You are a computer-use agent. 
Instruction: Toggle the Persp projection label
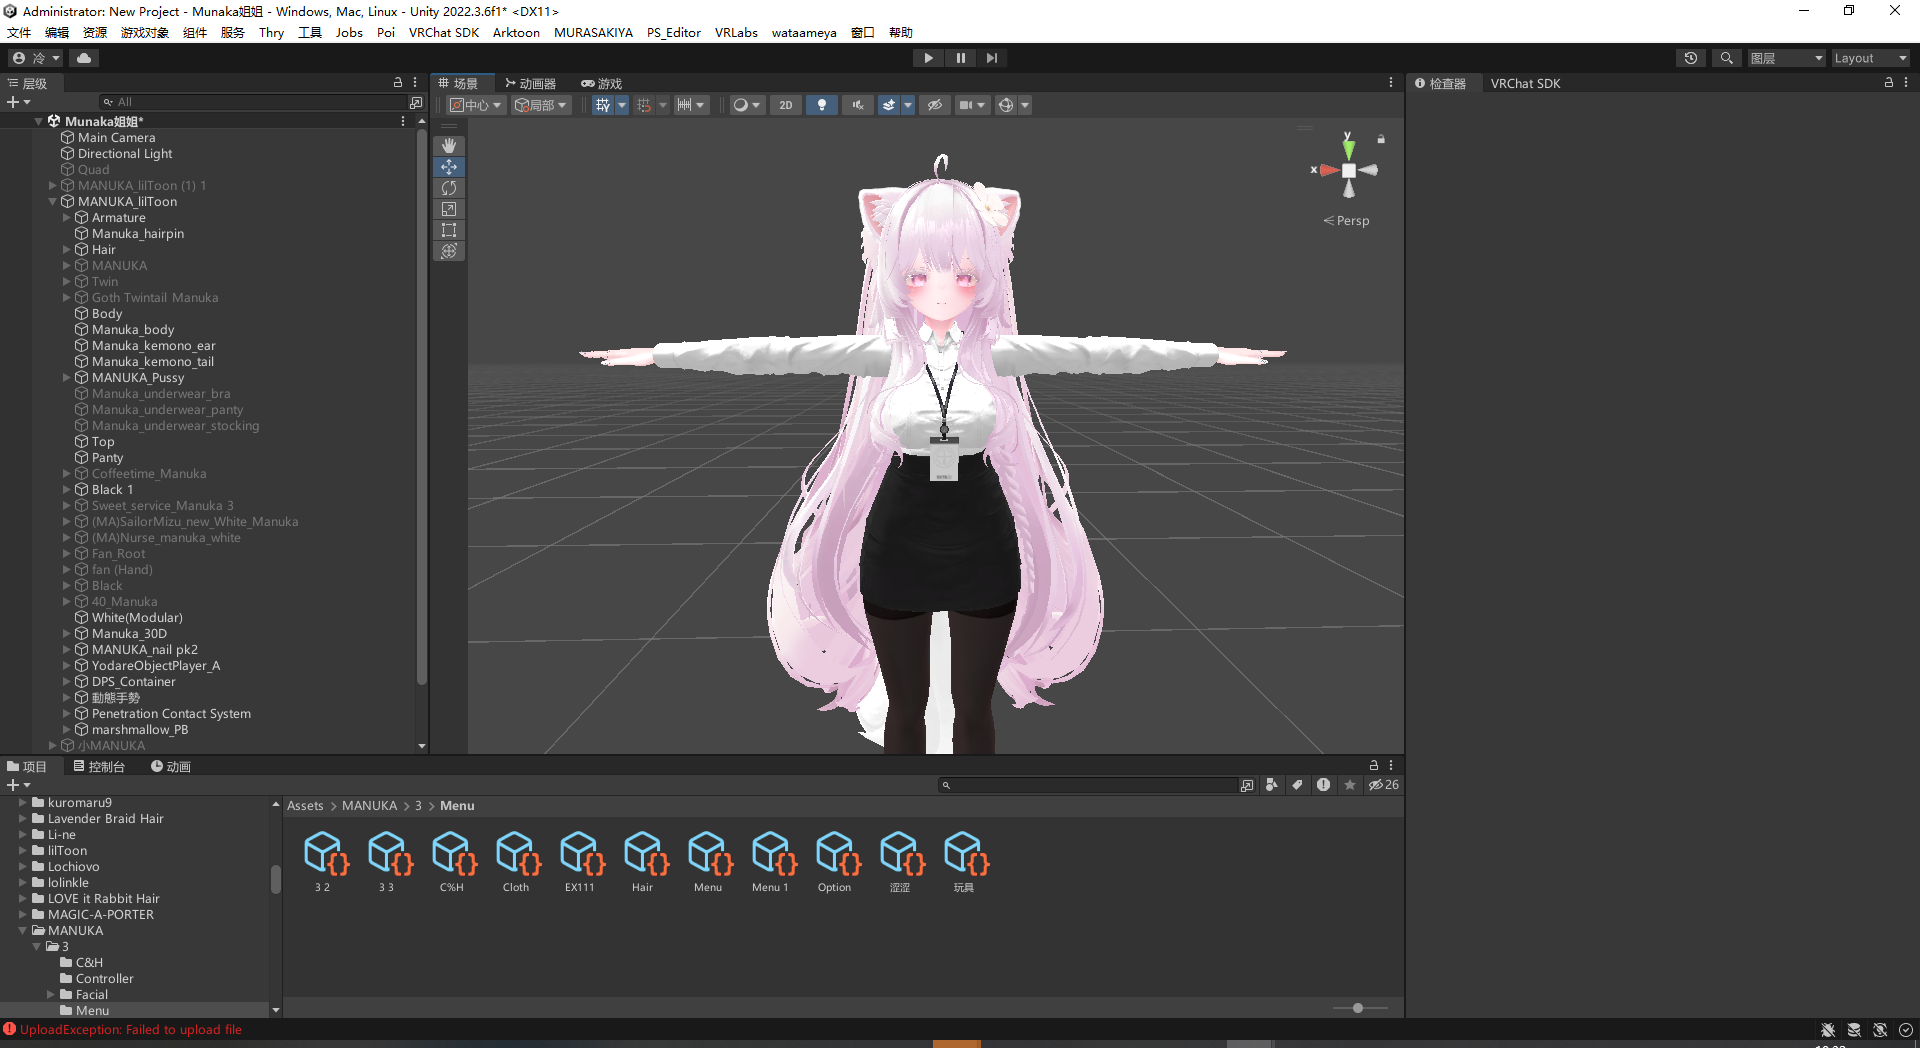click(x=1346, y=221)
